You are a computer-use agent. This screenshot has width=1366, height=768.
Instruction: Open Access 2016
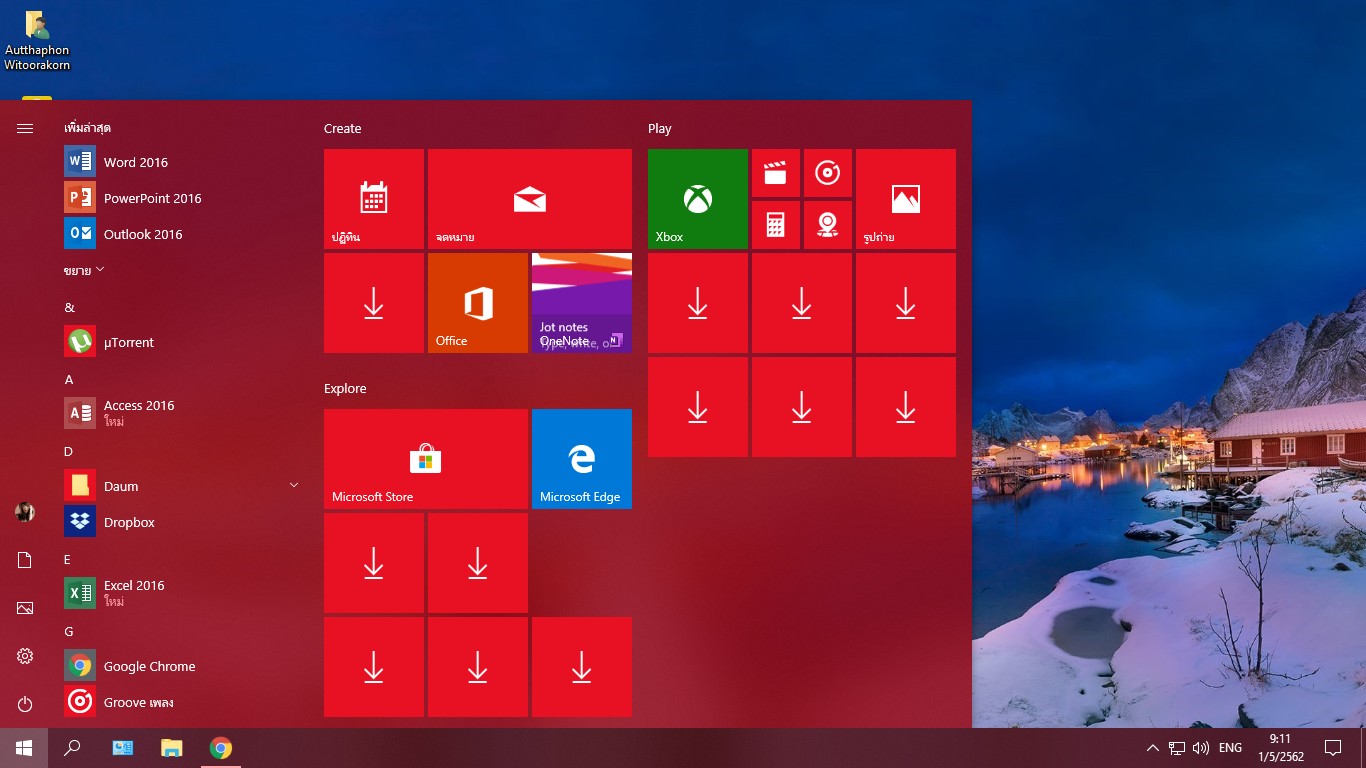coord(180,413)
